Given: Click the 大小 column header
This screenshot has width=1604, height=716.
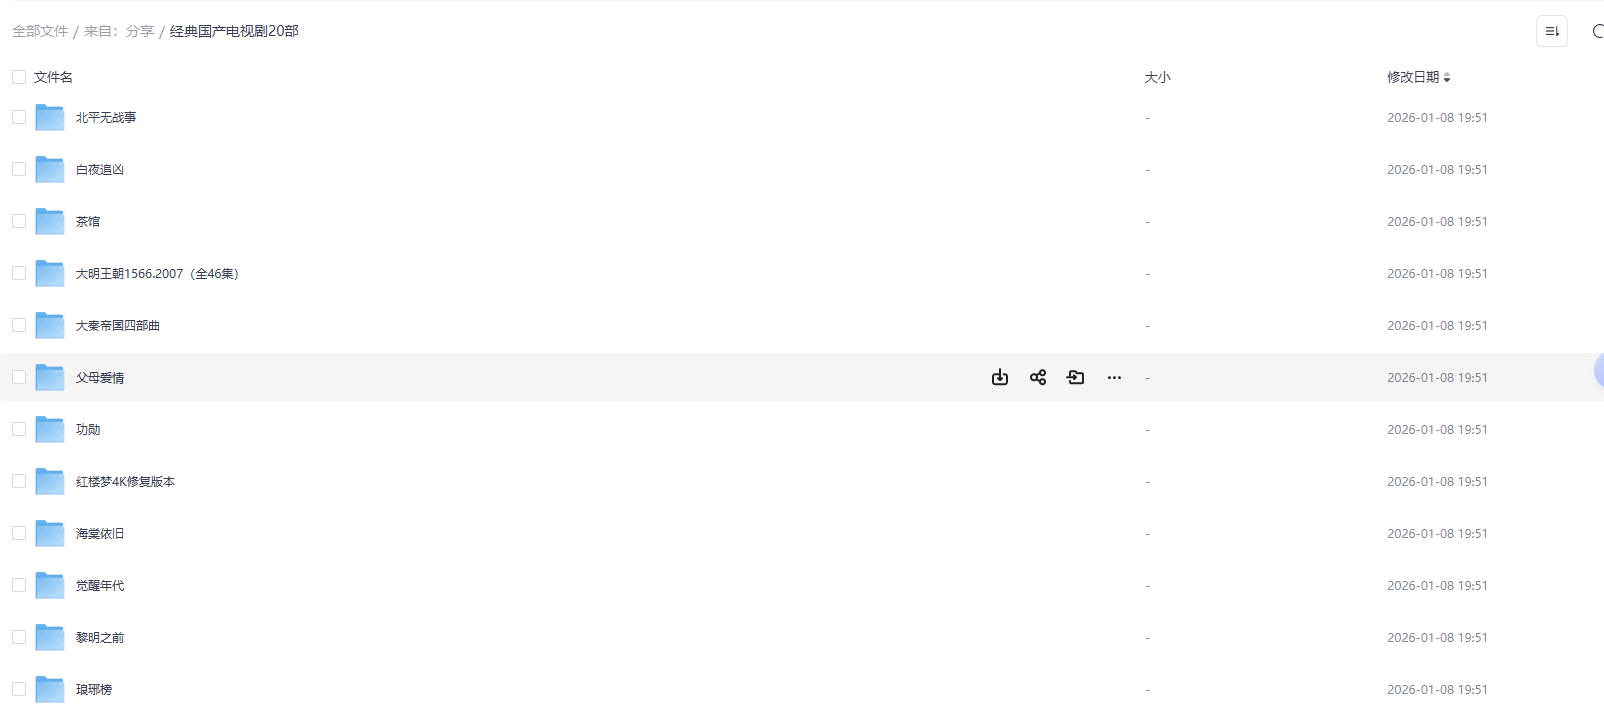Looking at the screenshot, I should pos(1157,77).
